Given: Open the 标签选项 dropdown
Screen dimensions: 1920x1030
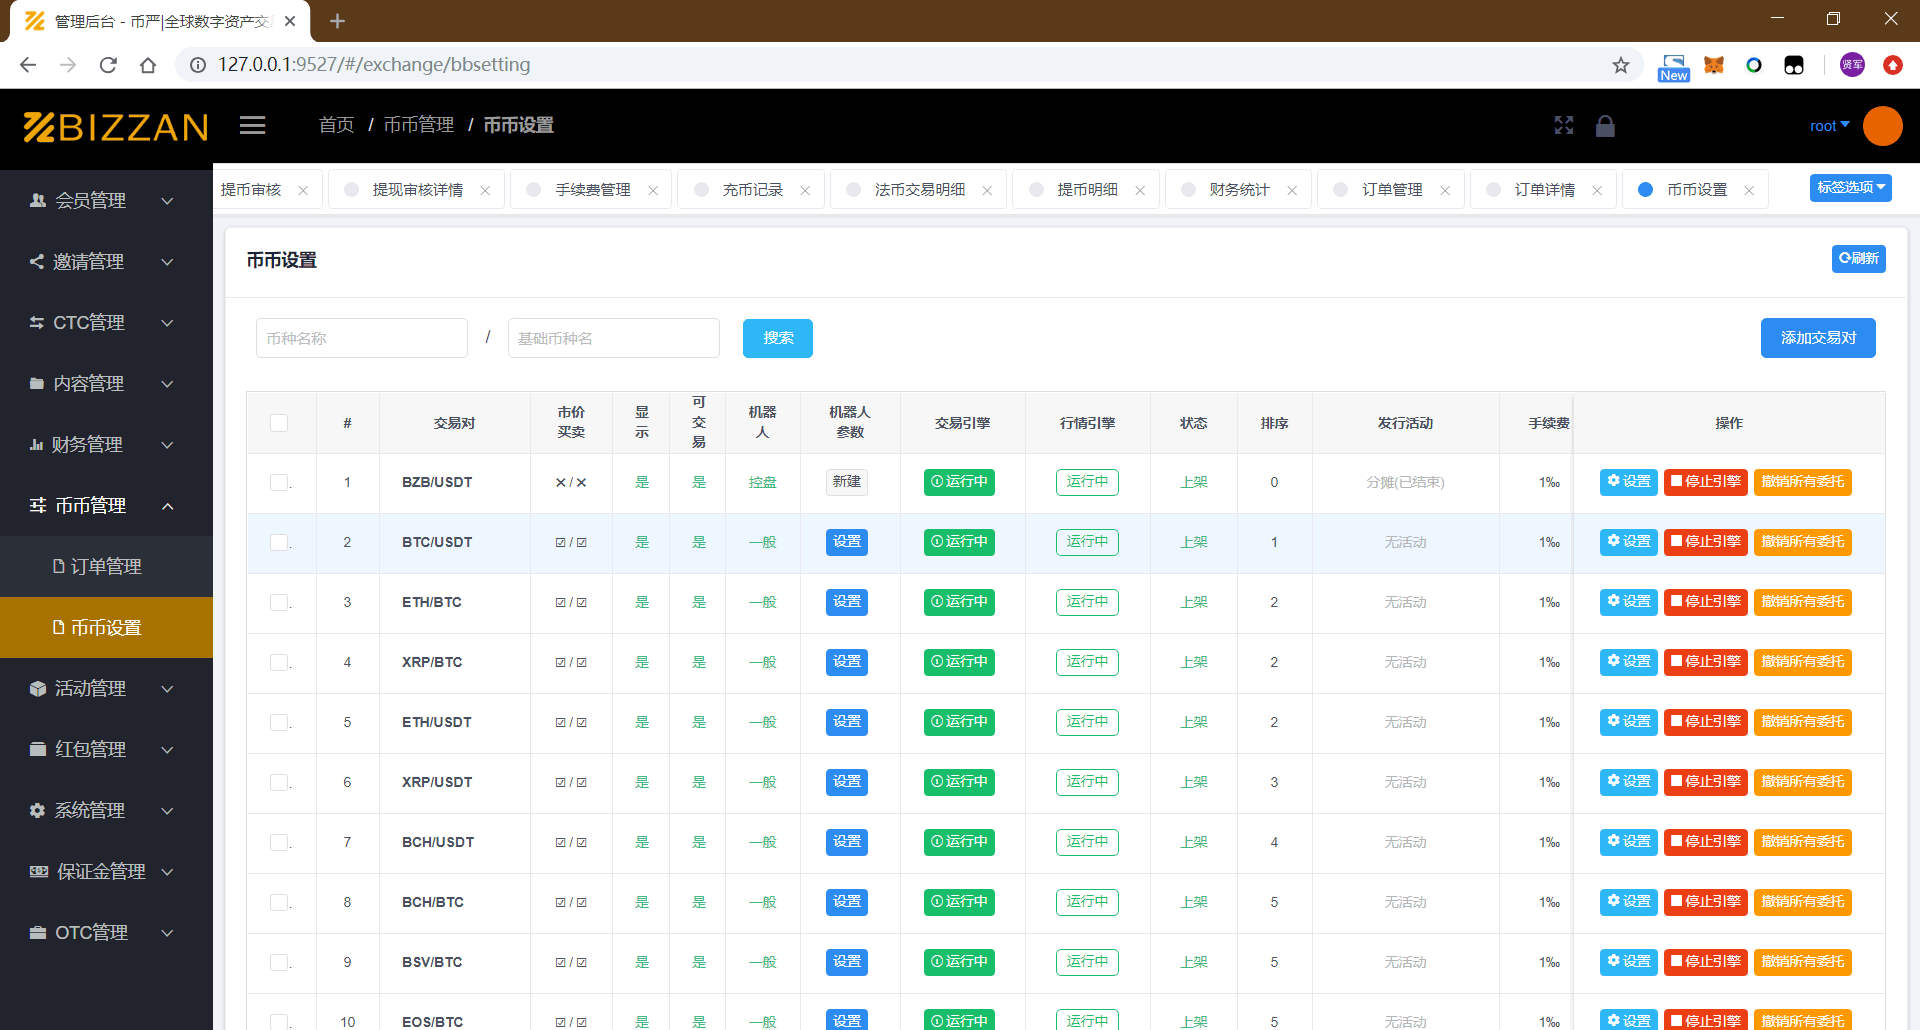Looking at the screenshot, I should 1850,188.
